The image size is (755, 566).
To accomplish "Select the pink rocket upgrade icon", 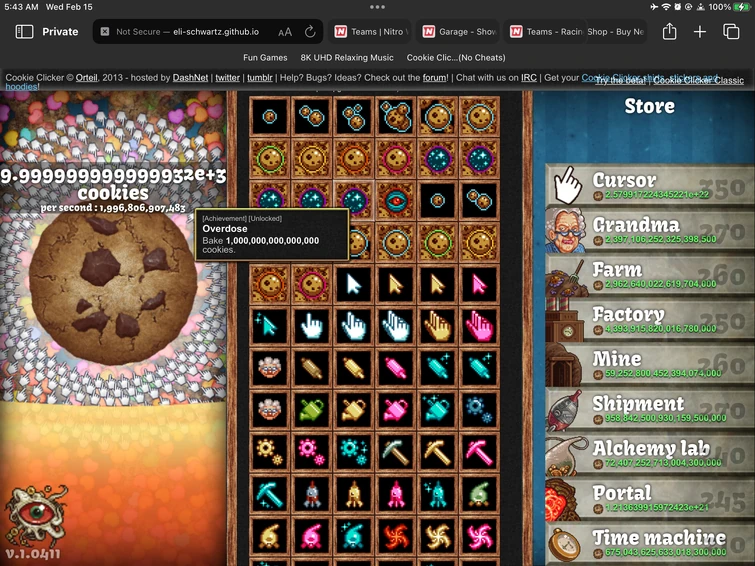I will click(x=395, y=494).
